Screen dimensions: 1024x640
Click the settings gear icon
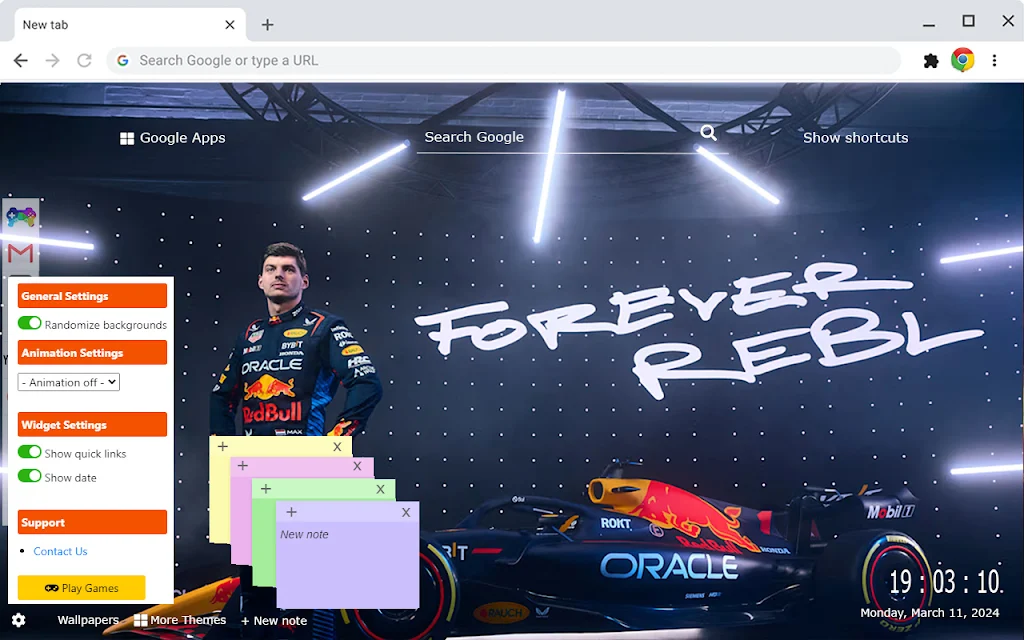coord(18,620)
